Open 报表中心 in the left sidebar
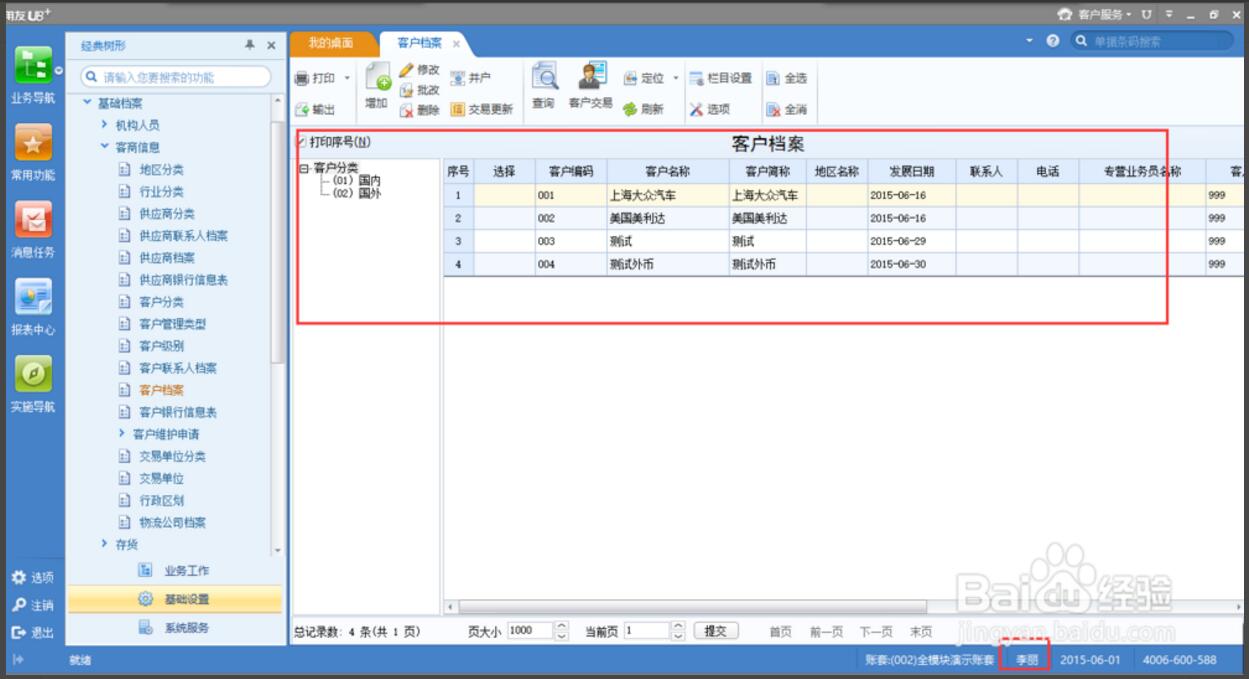This screenshot has height=679, width=1249. tap(32, 304)
